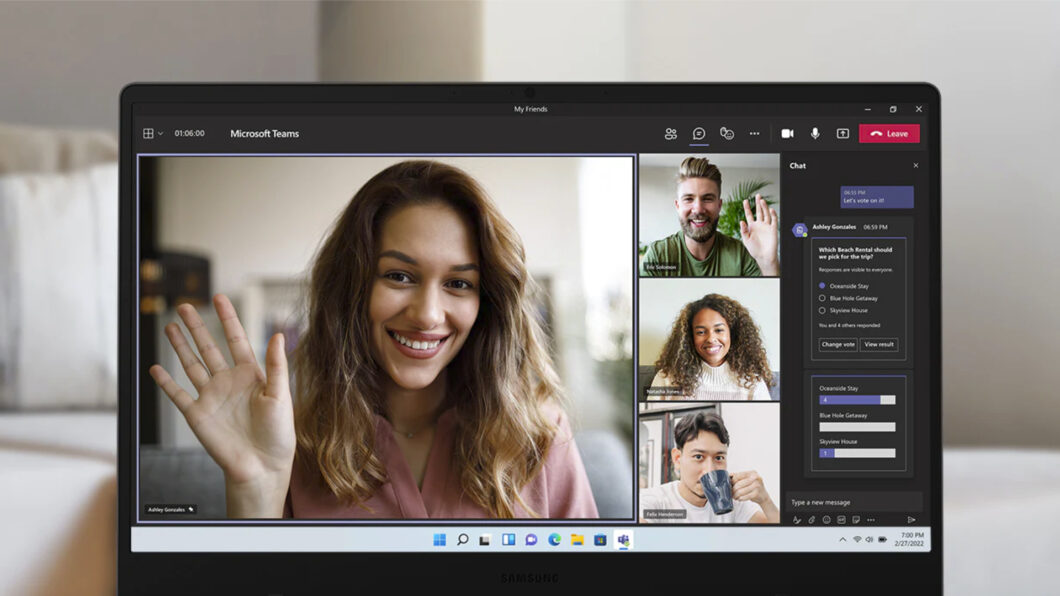Image resolution: width=1060 pixels, height=596 pixels.
Task: Select the waving bearded man's video tile
Action: pyautogui.click(x=709, y=215)
